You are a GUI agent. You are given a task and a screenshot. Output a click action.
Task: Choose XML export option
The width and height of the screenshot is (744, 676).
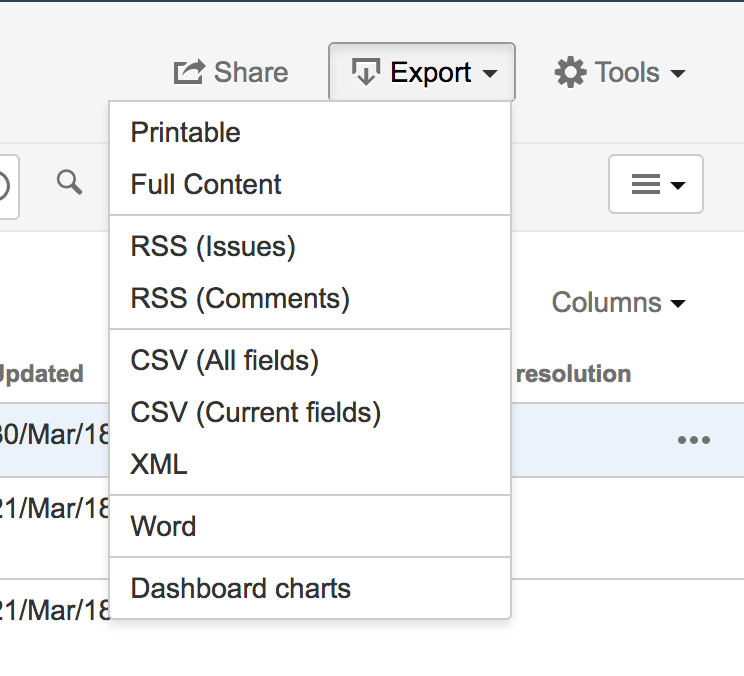pos(159,465)
